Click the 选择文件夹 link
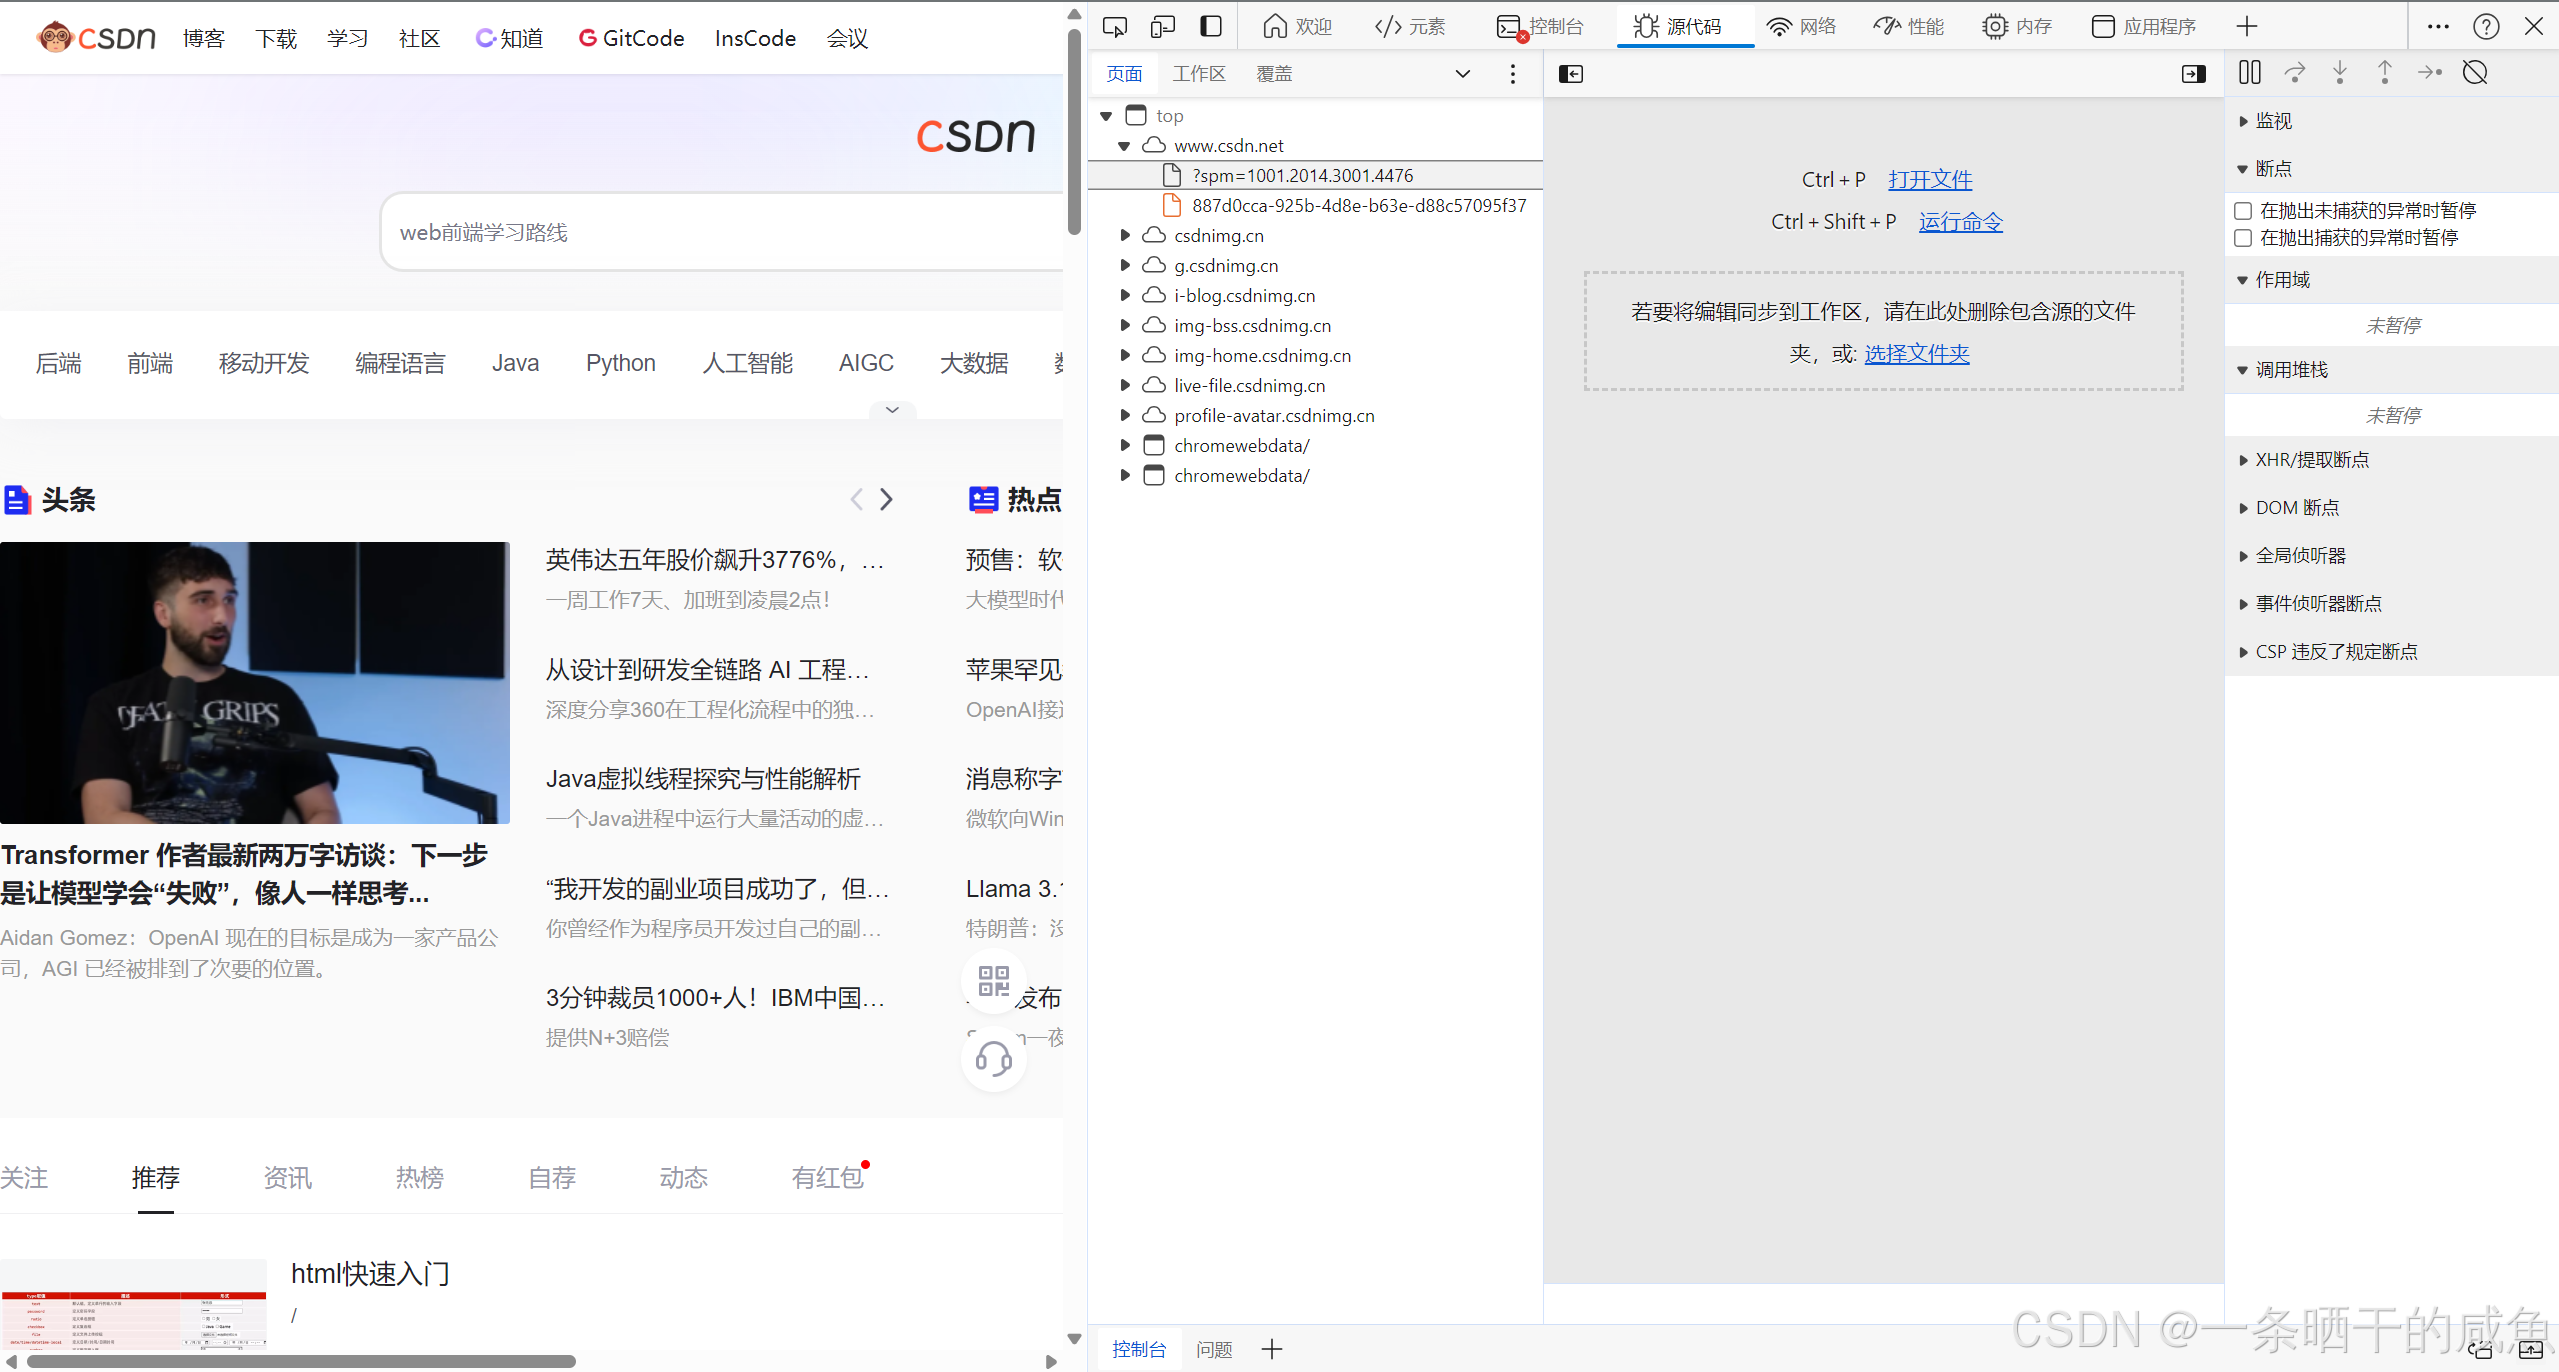The width and height of the screenshot is (2559, 1372). pos(1916,354)
